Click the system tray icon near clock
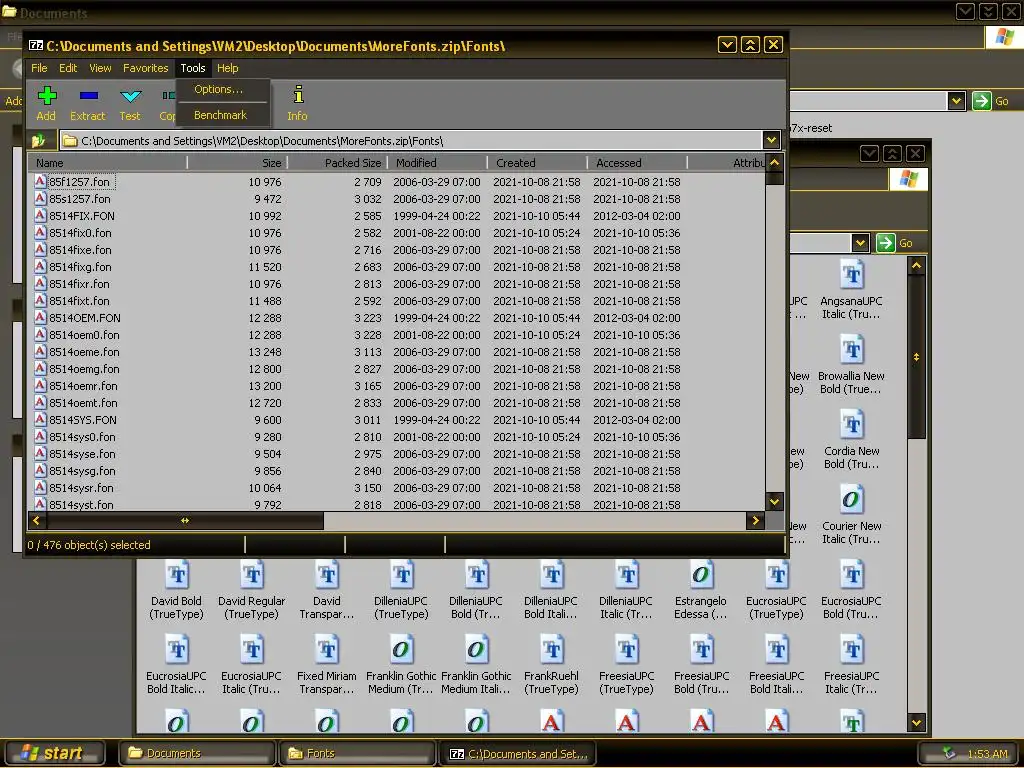 [949, 753]
